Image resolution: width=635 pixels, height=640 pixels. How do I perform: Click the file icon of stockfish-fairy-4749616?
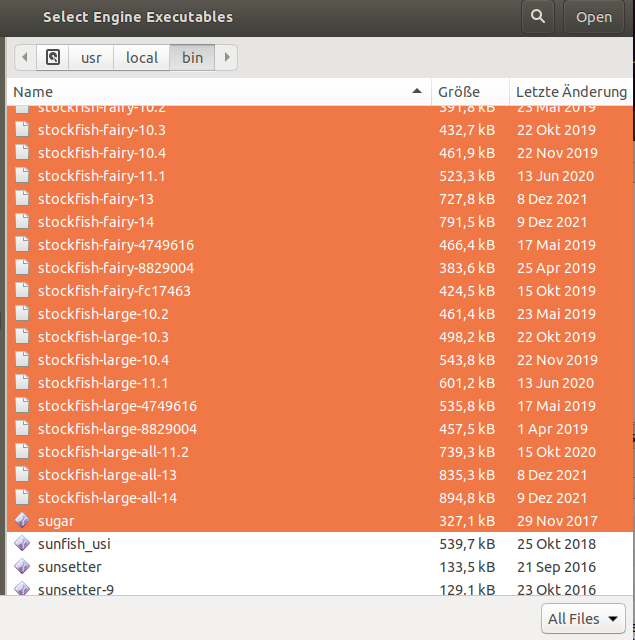pos(22,244)
